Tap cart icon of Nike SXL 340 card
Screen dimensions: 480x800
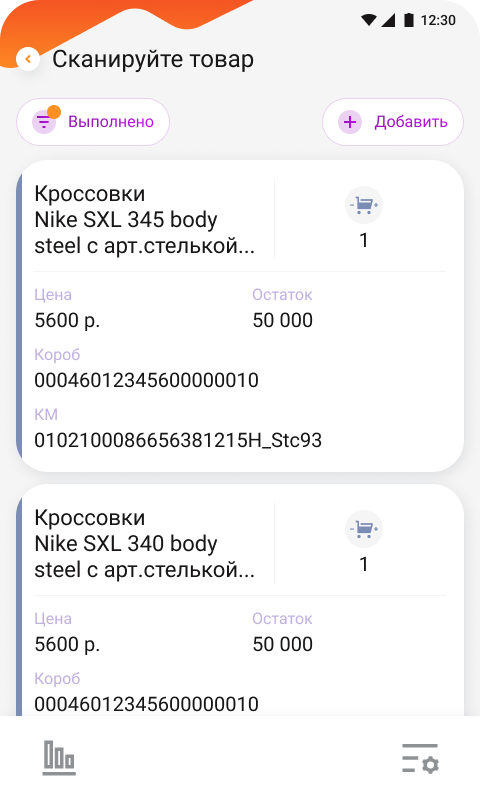pos(364,529)
